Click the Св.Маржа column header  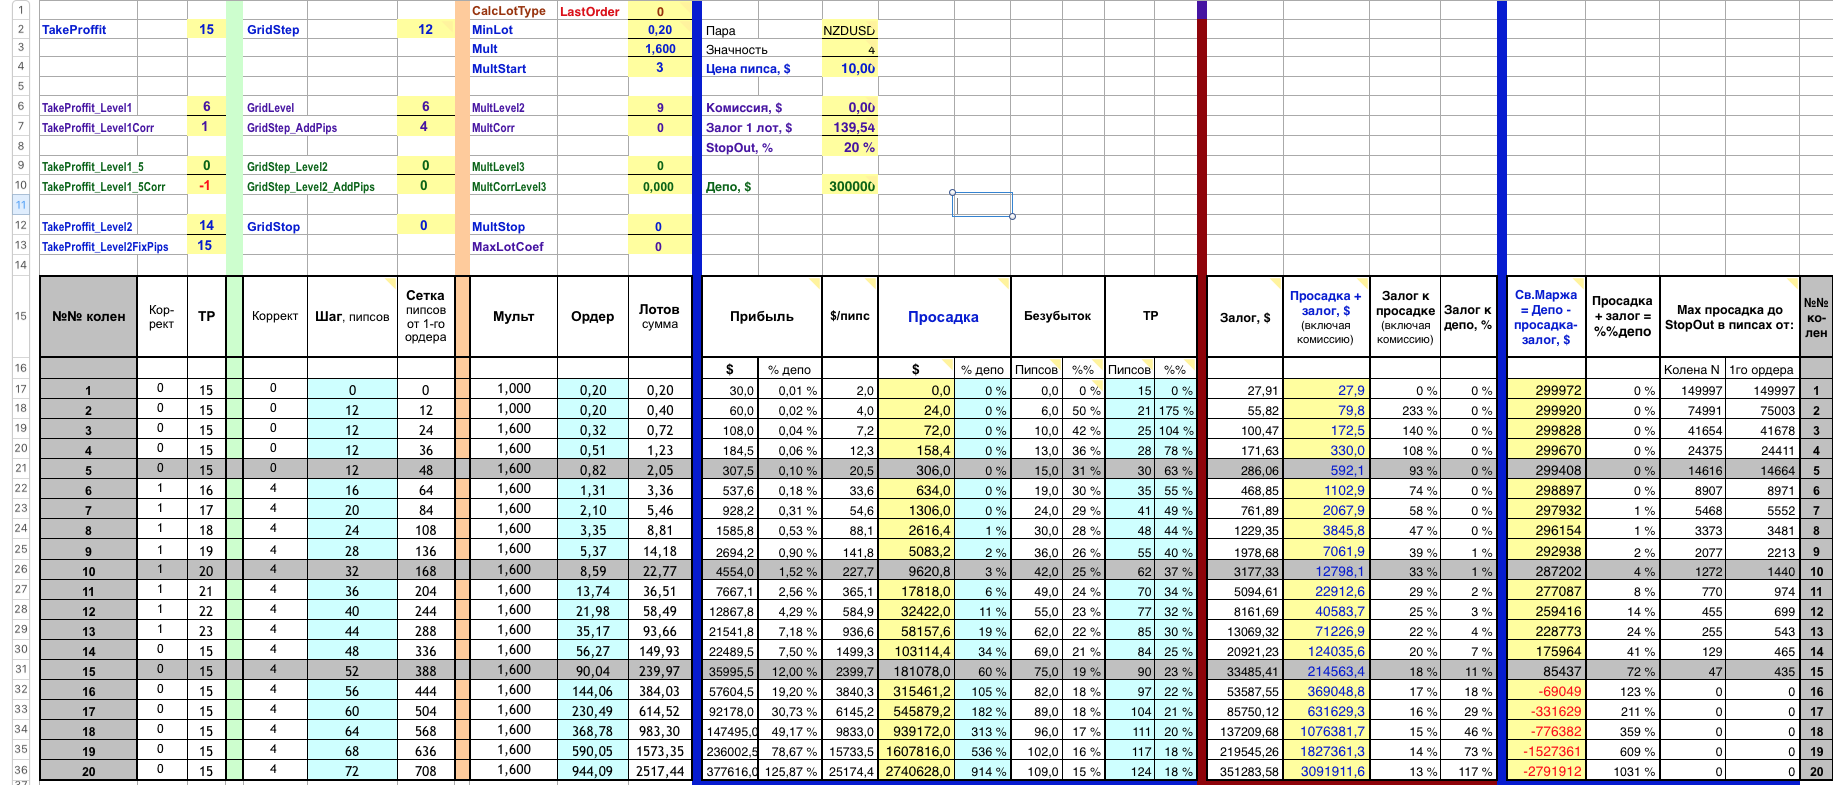pos(1545,317)
